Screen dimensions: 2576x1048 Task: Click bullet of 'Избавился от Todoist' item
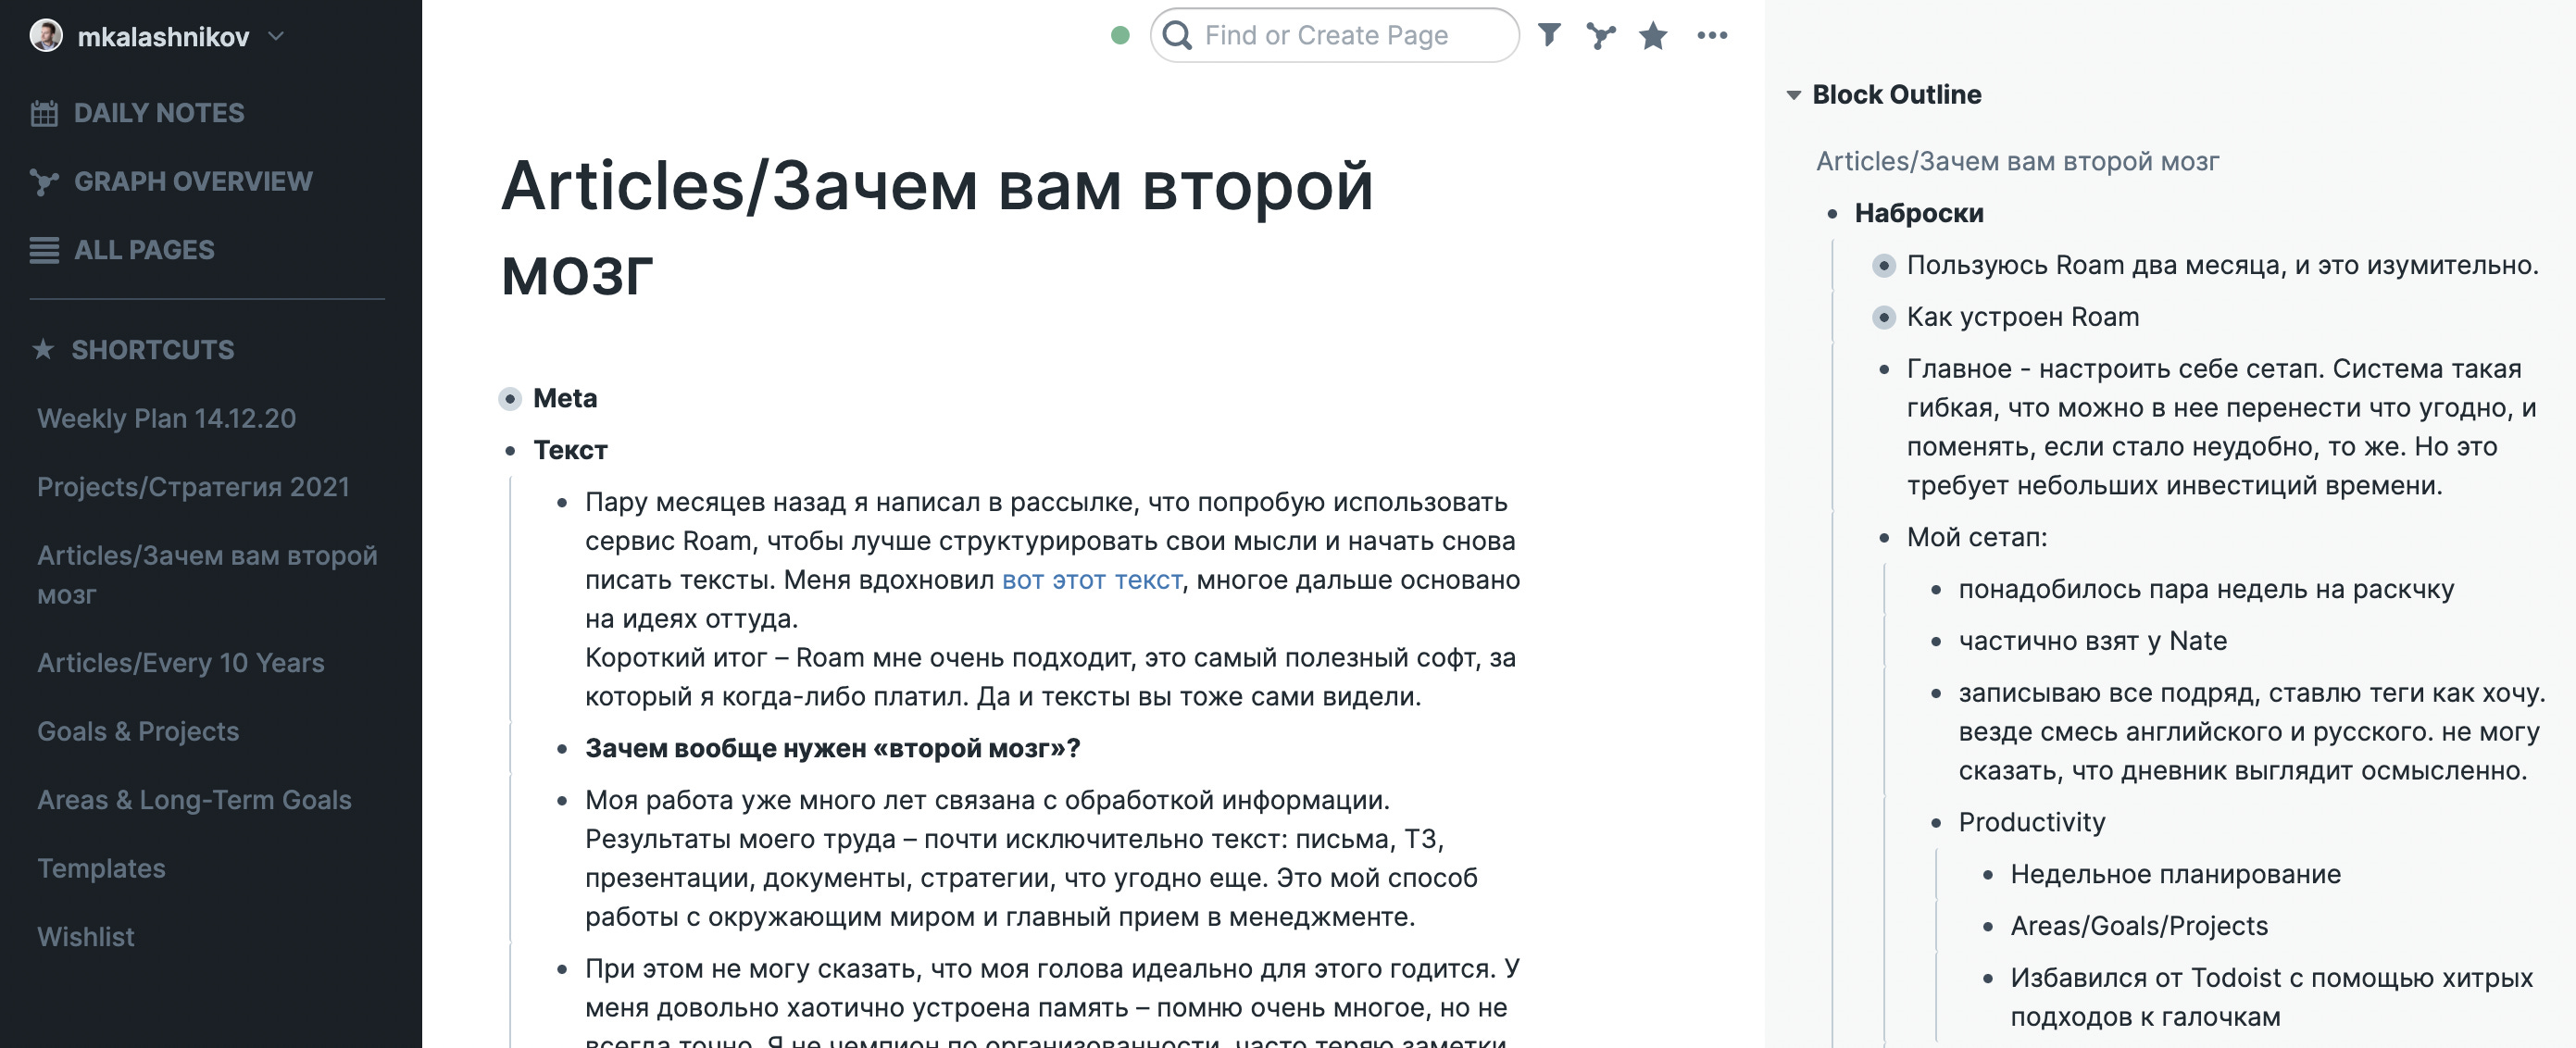pyautogui.click(x=1988, y=979)
